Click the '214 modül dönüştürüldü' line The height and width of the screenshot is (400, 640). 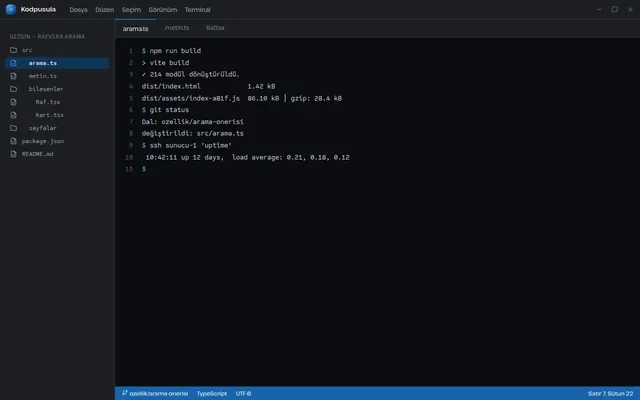[191, 74]
